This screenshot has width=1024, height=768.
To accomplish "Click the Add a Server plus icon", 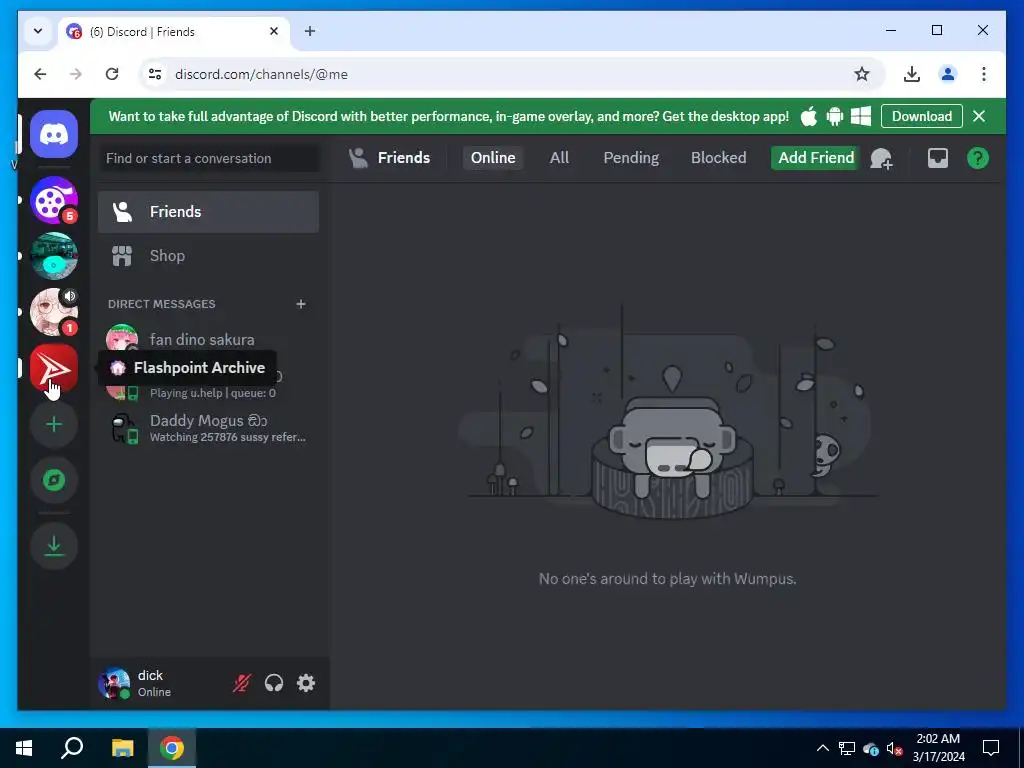I will pos(54,424).
